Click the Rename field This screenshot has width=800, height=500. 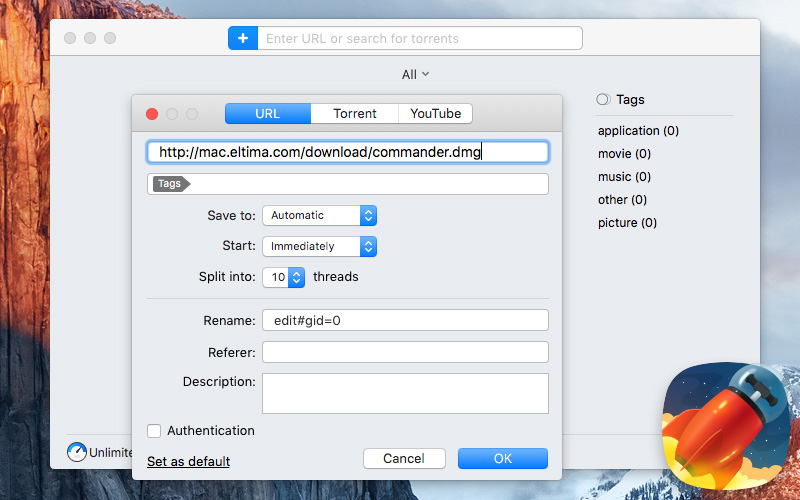point(405,320)
